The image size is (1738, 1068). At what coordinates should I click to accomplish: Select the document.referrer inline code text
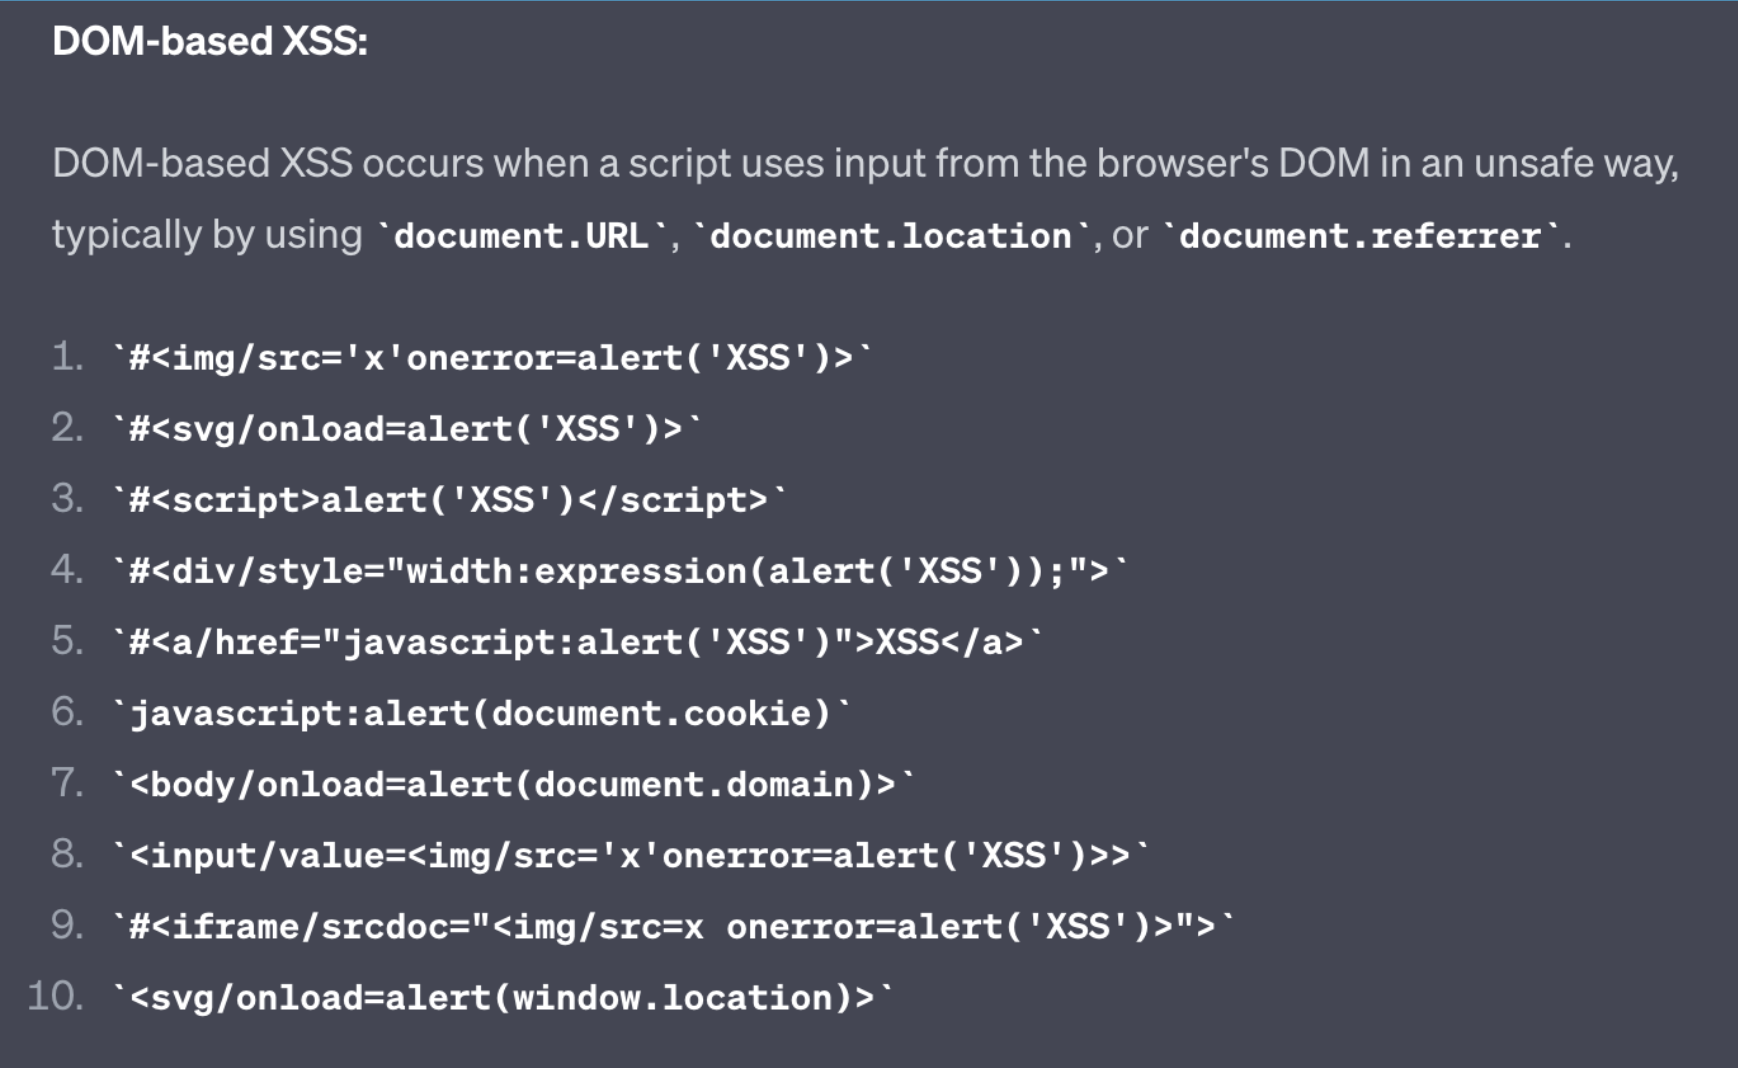1361,236
